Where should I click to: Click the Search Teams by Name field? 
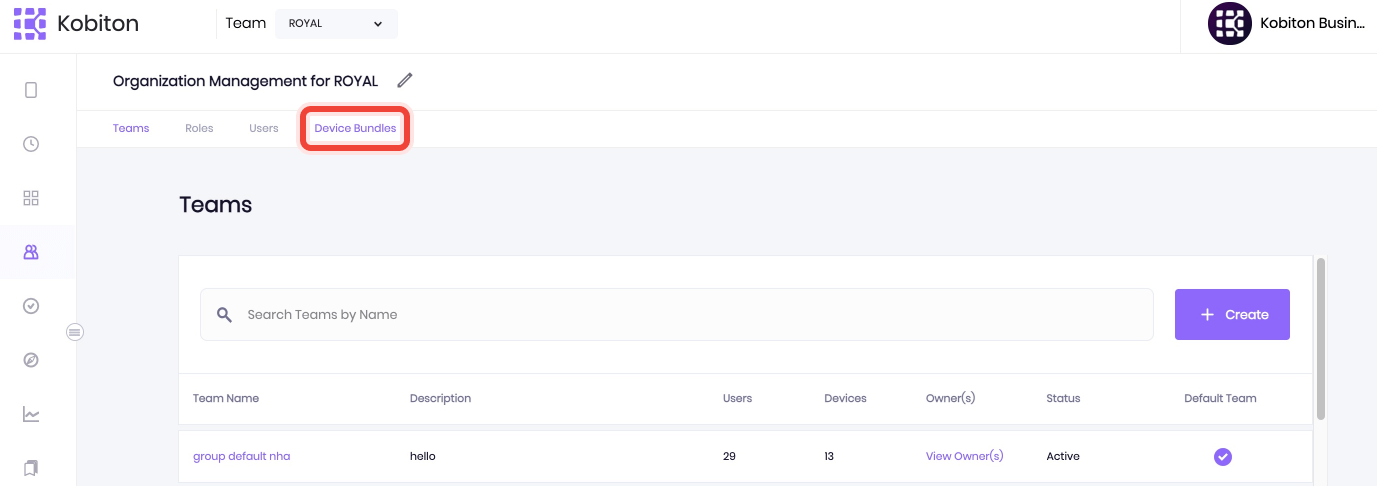677,315
